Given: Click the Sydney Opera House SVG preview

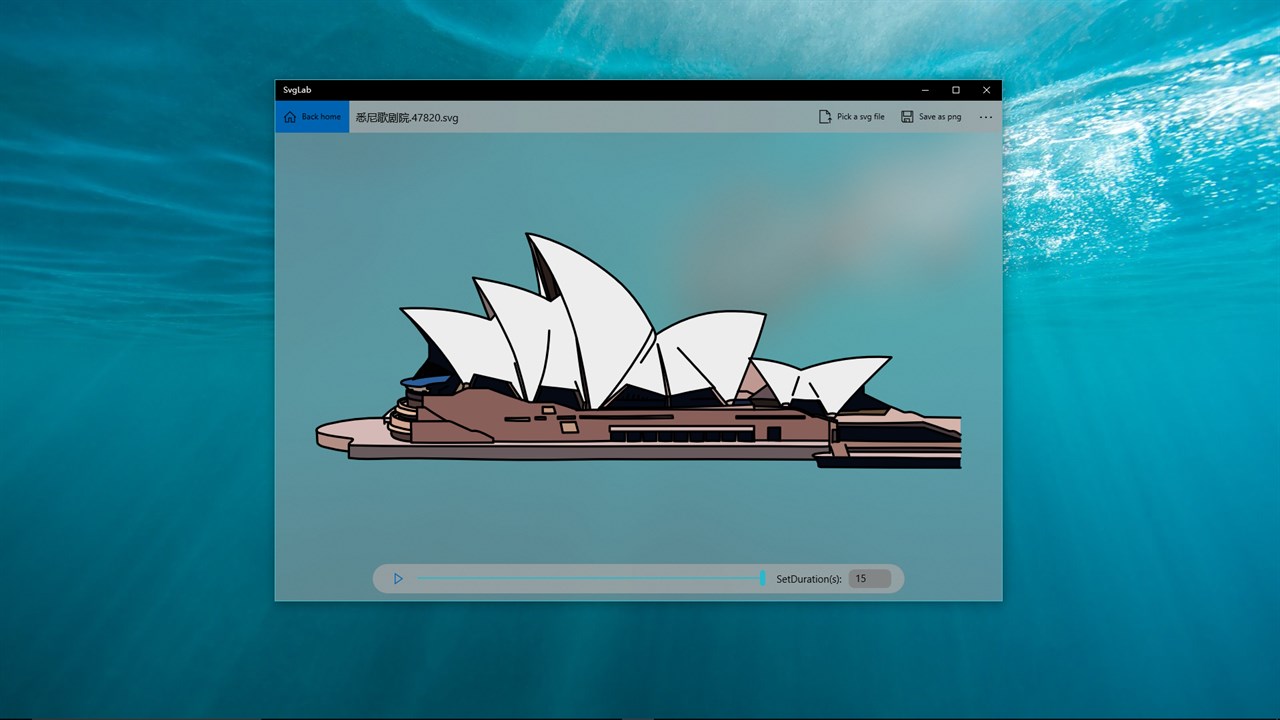Looking at the screenshot, I should pyautogui.click(x=639, y=350).
